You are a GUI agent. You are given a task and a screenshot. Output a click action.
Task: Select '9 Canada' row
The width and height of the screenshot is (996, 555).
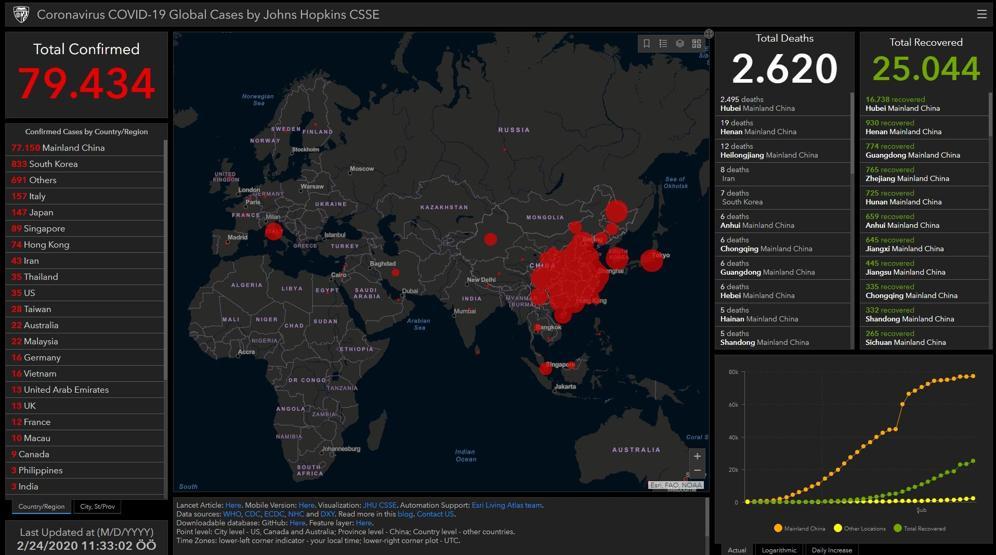coord(85,454)
